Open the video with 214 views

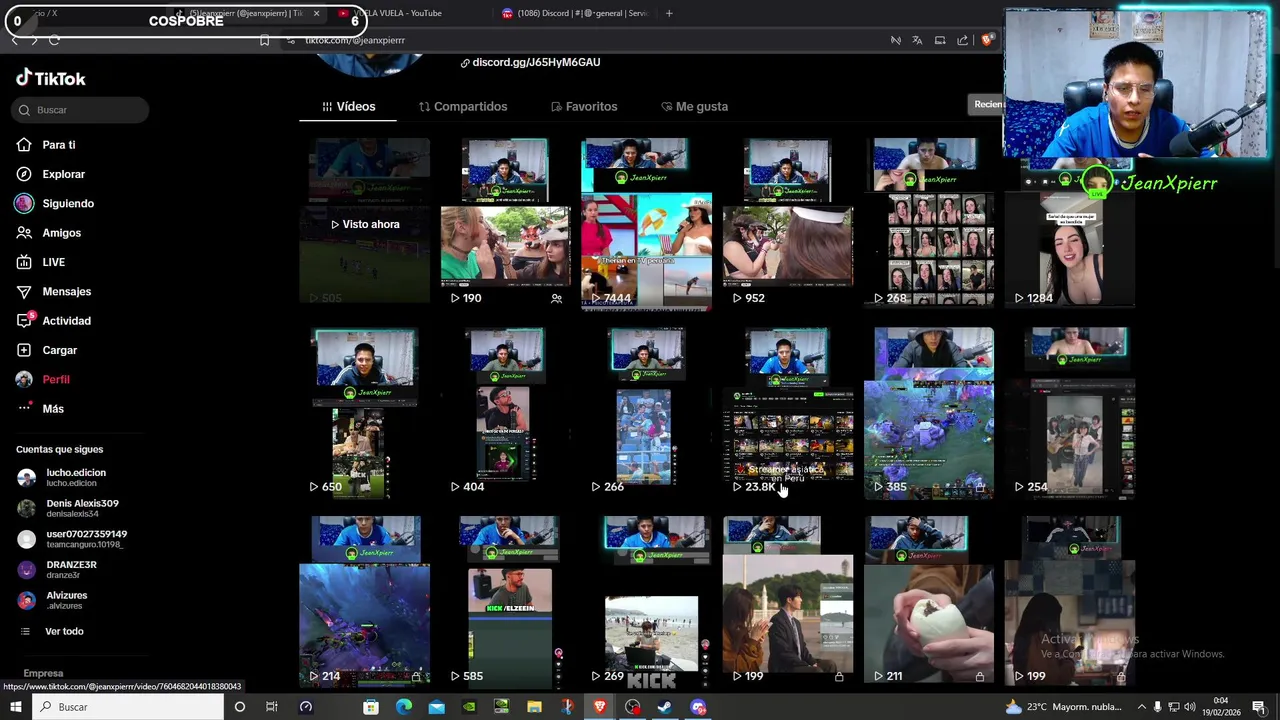[x=364, y=601]
